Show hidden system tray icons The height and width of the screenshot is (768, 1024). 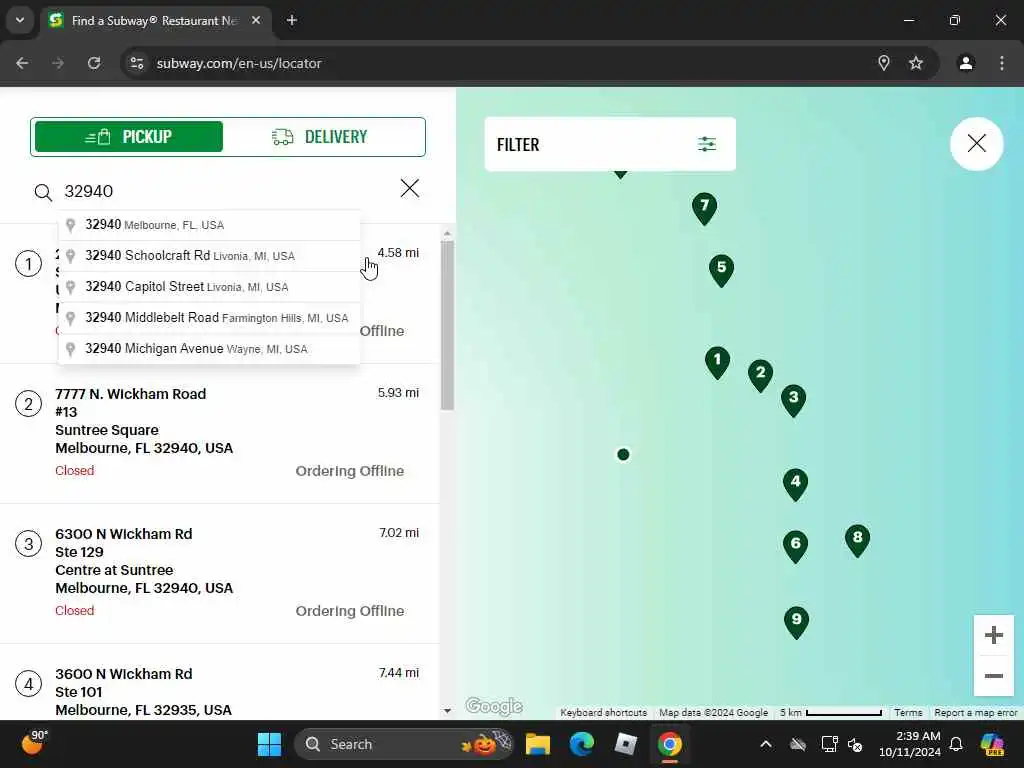pyautogui.click(x=766, y=744)
